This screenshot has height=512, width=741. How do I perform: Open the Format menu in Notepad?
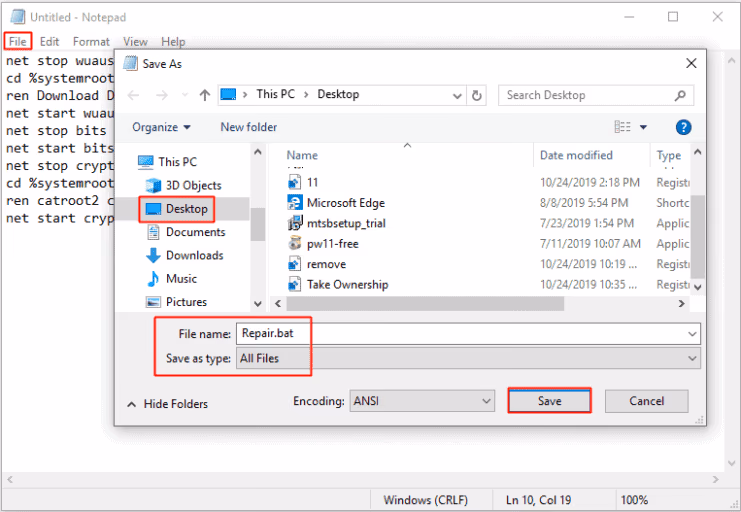[91, 42]
